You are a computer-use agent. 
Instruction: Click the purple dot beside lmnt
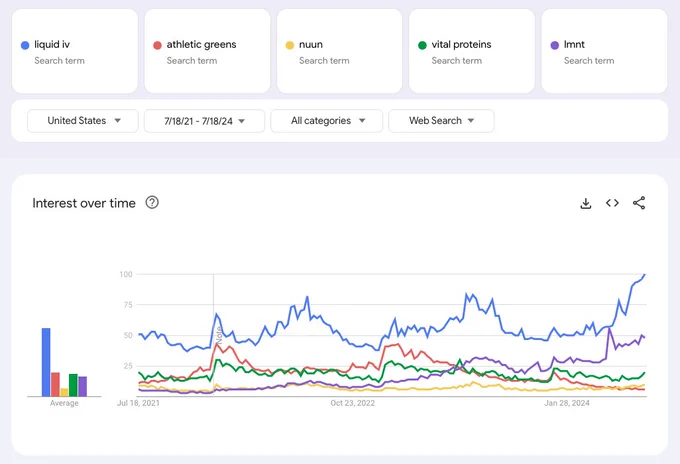555,45
